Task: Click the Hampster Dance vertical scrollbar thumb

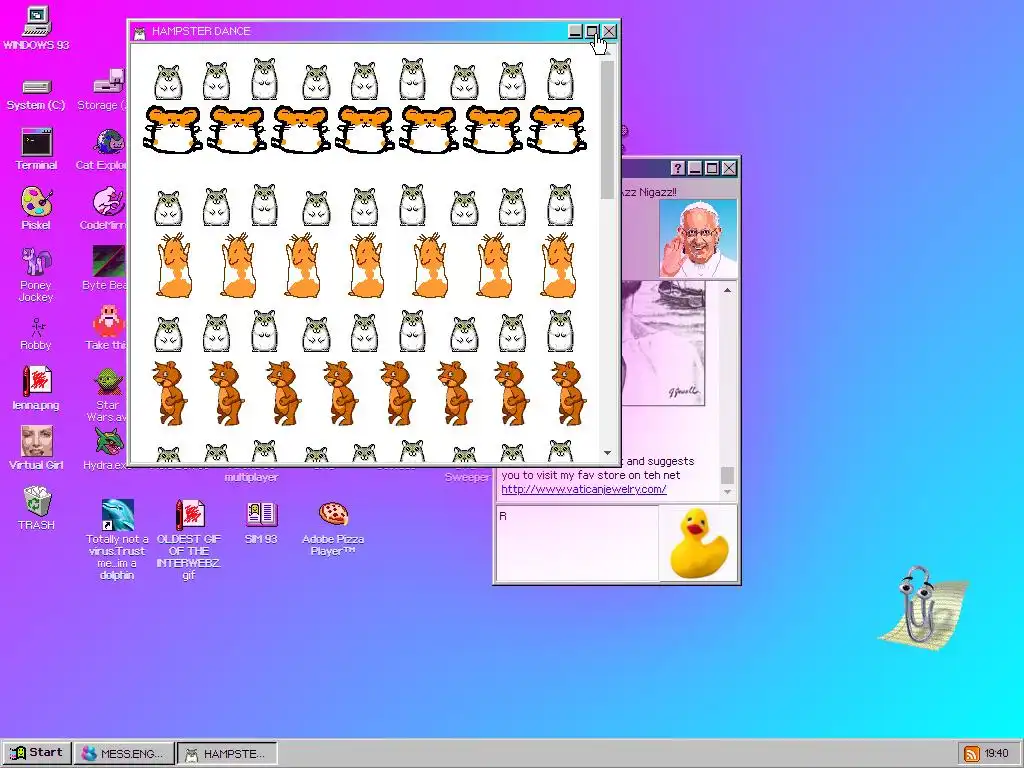Action: 607,129
